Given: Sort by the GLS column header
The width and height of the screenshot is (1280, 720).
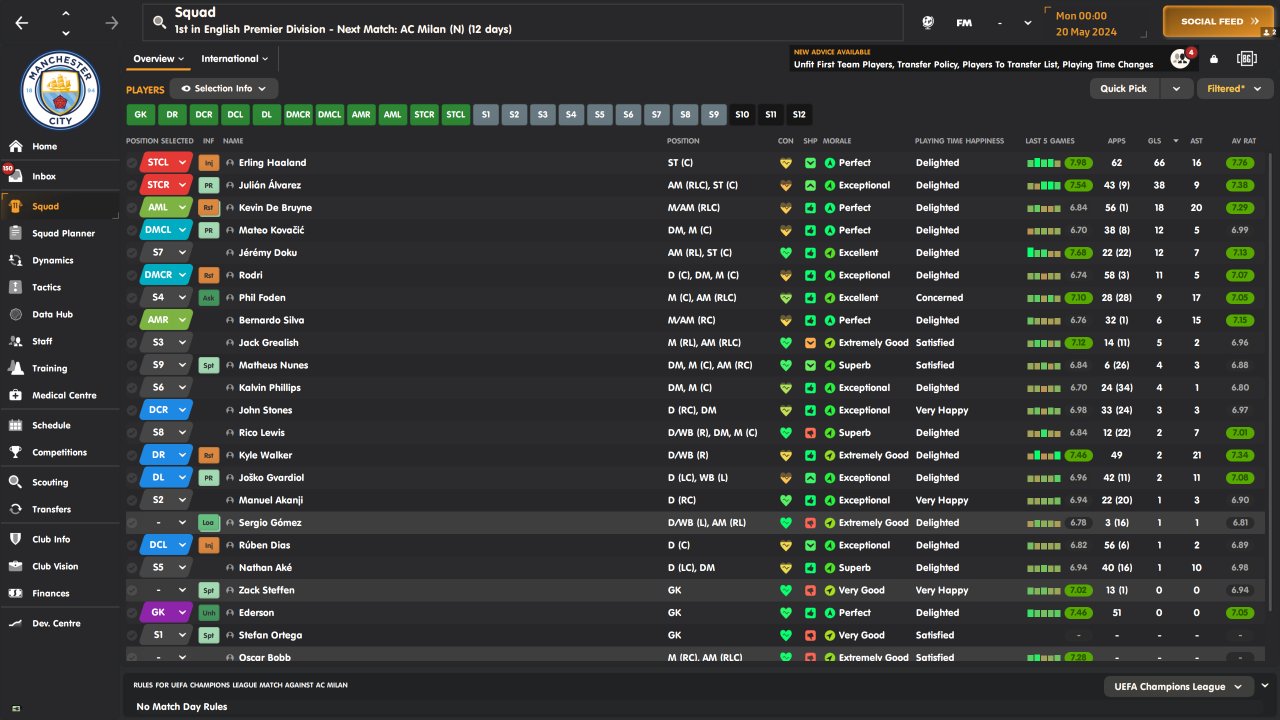Looking at the screenshot, I should tap(1159, 141).
